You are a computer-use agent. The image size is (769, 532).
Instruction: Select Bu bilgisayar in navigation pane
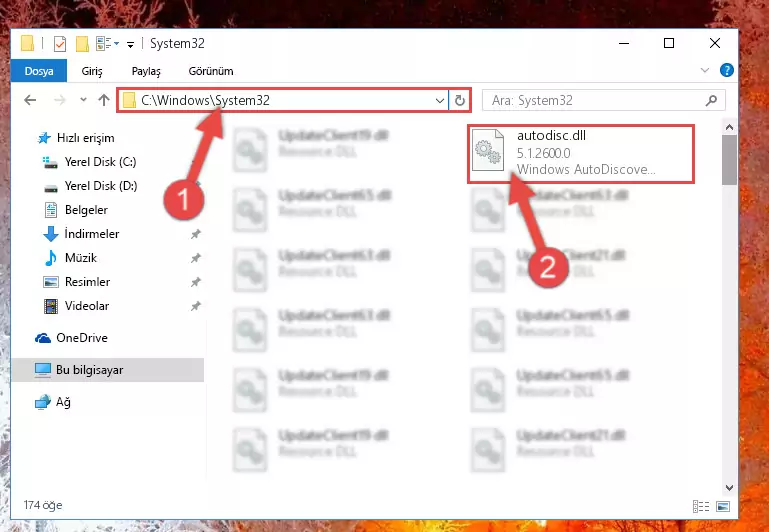107,370
